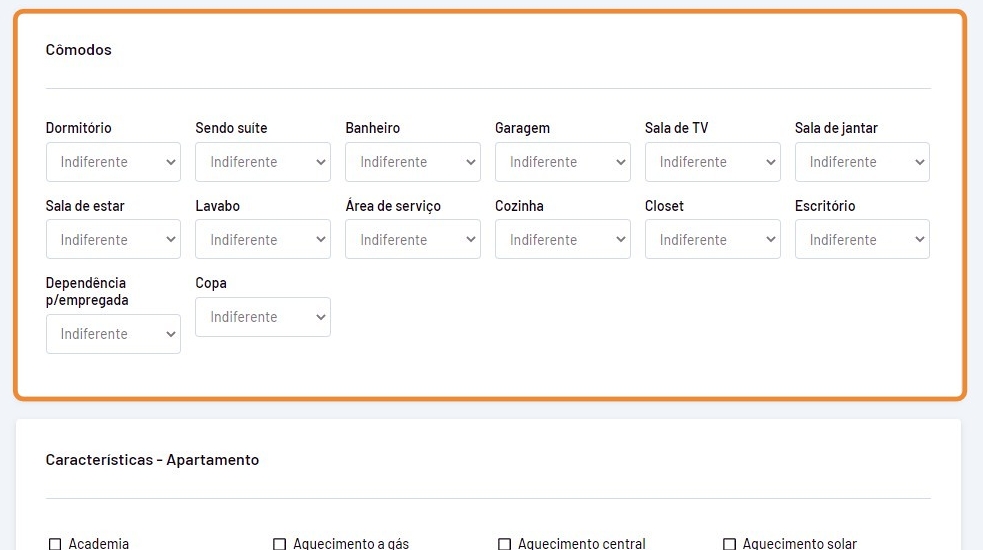Expand the Área de serviço dropdown
This screenshot has height=550, width=983.
click(412, 240)
